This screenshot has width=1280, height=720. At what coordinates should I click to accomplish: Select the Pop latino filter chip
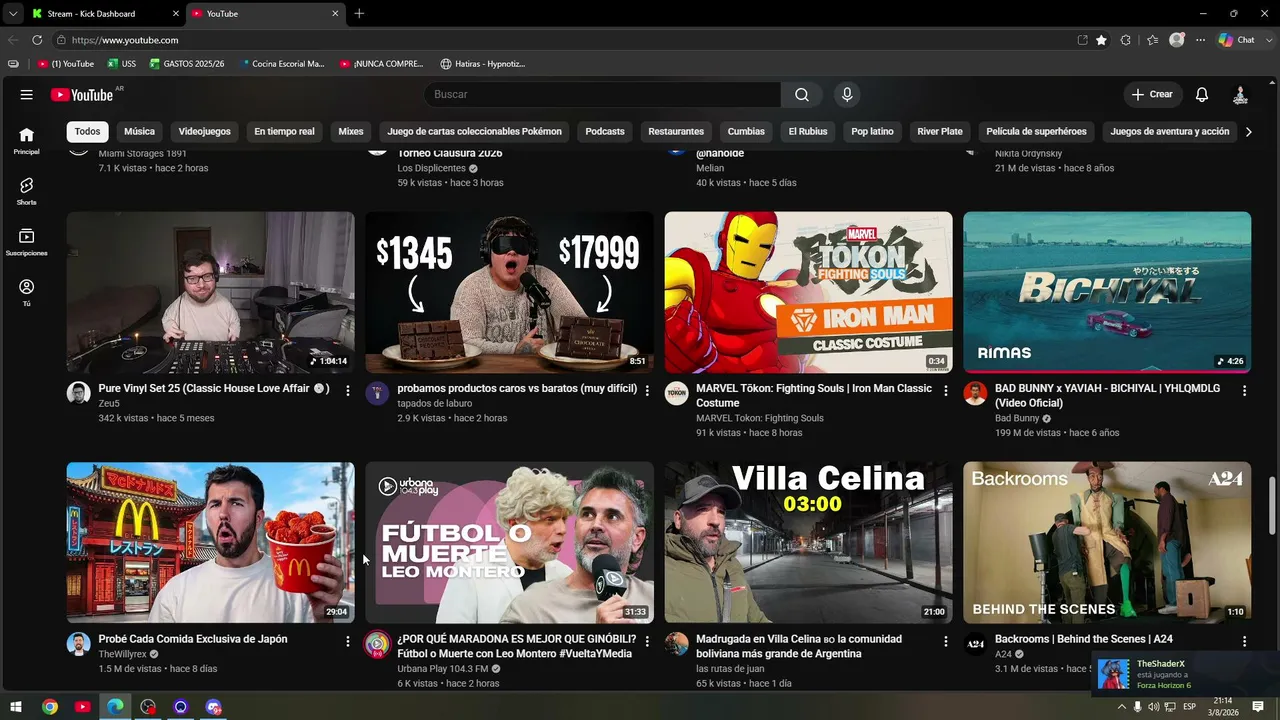872,132
